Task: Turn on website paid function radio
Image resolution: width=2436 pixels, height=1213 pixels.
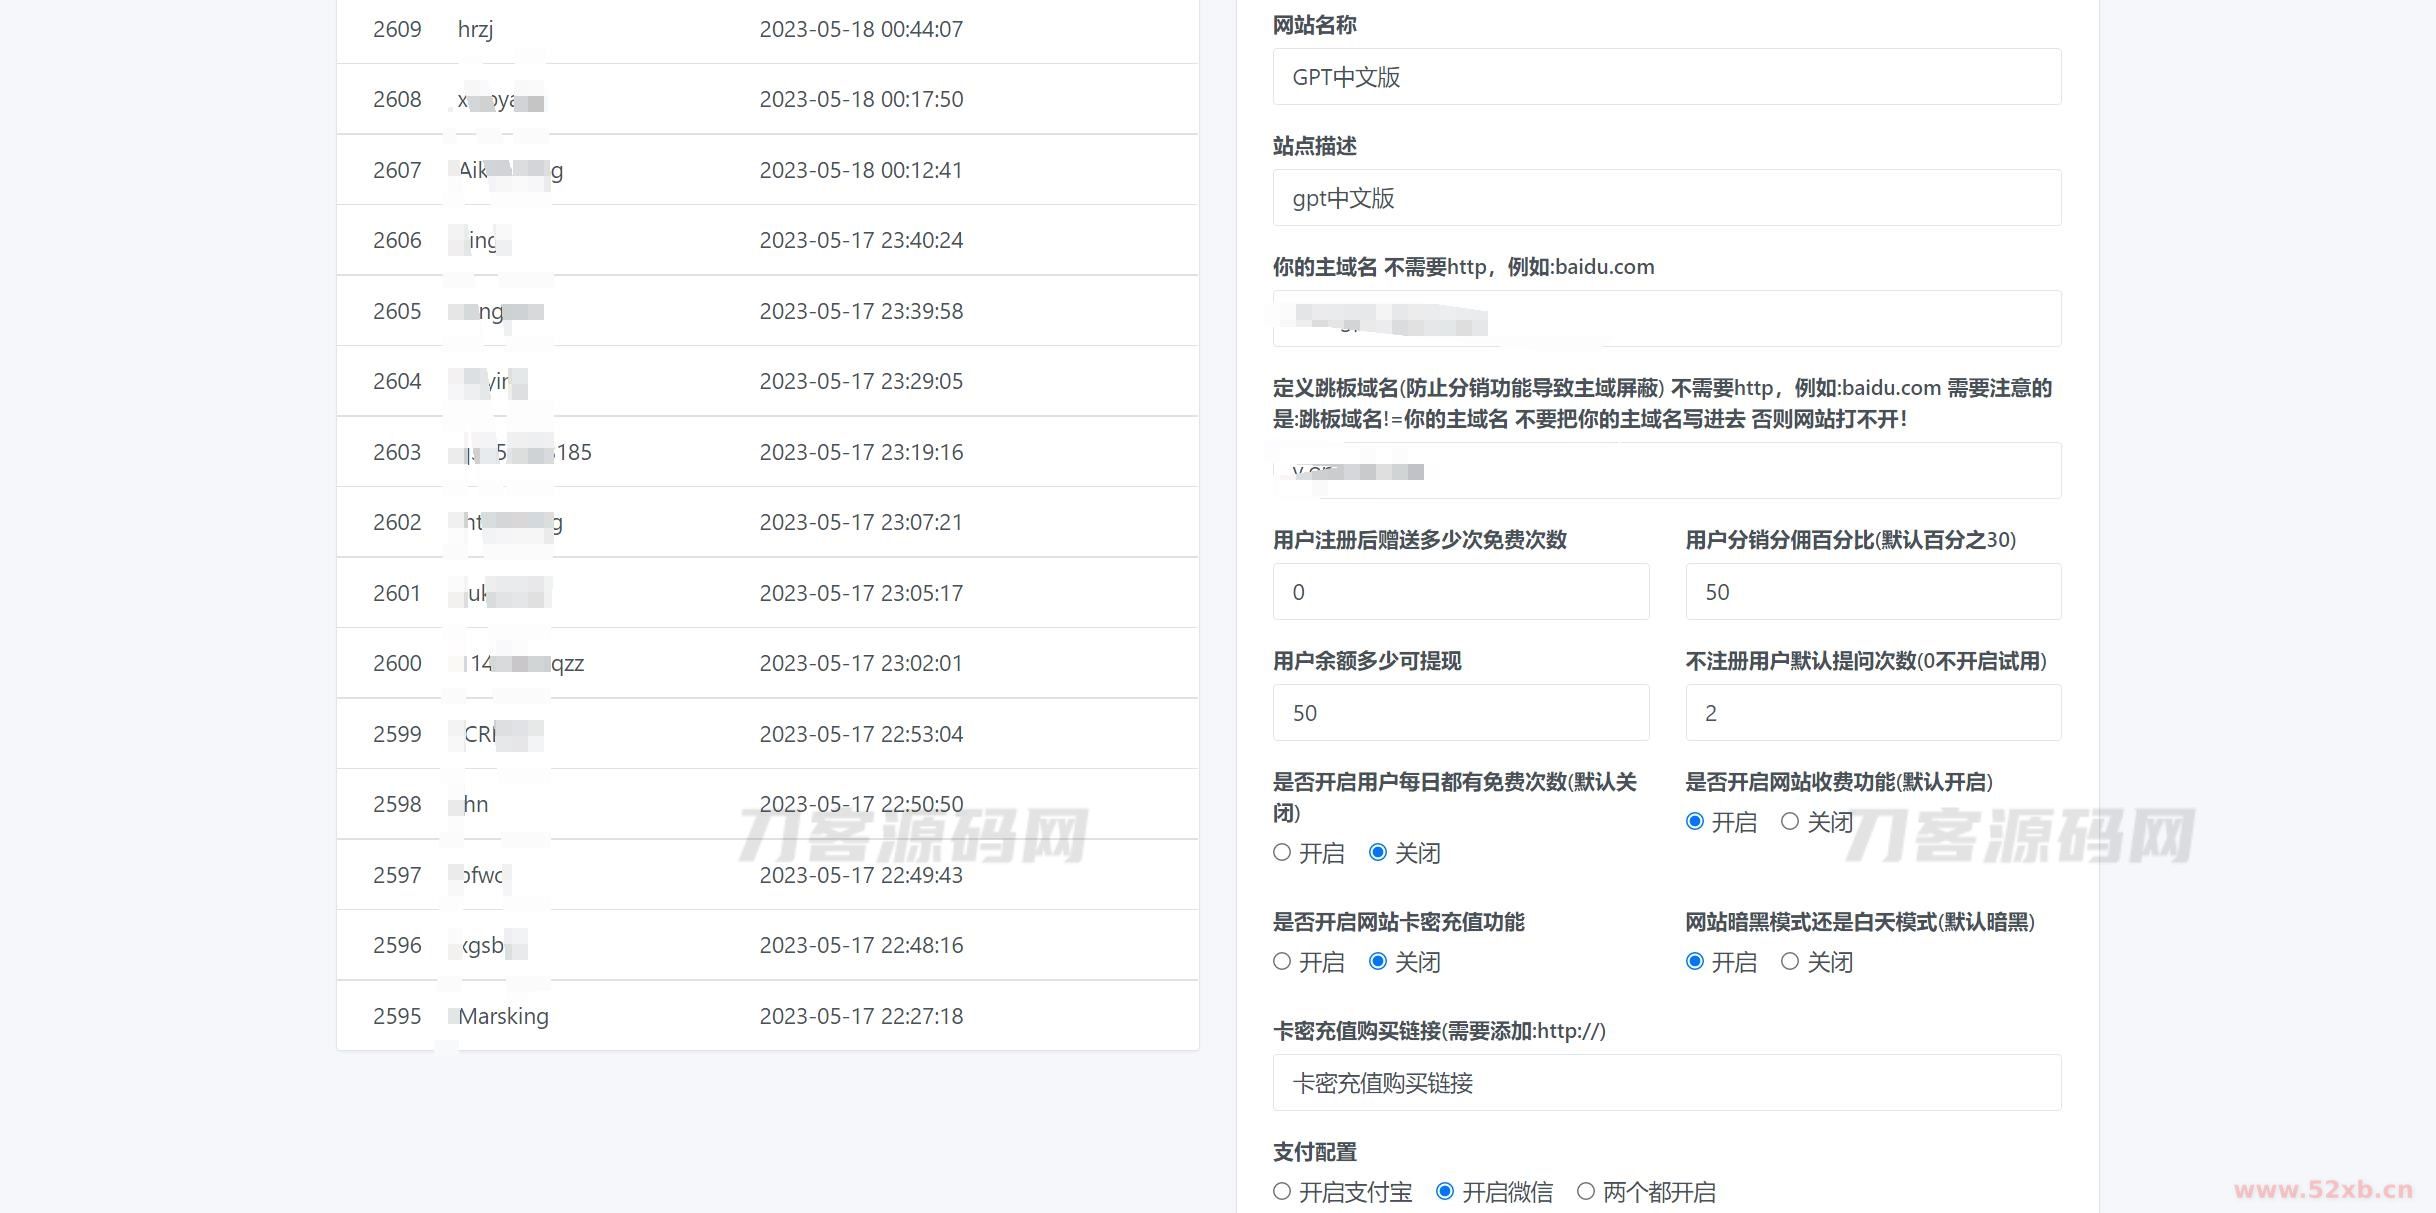Action: click(x=1695, y=822)
